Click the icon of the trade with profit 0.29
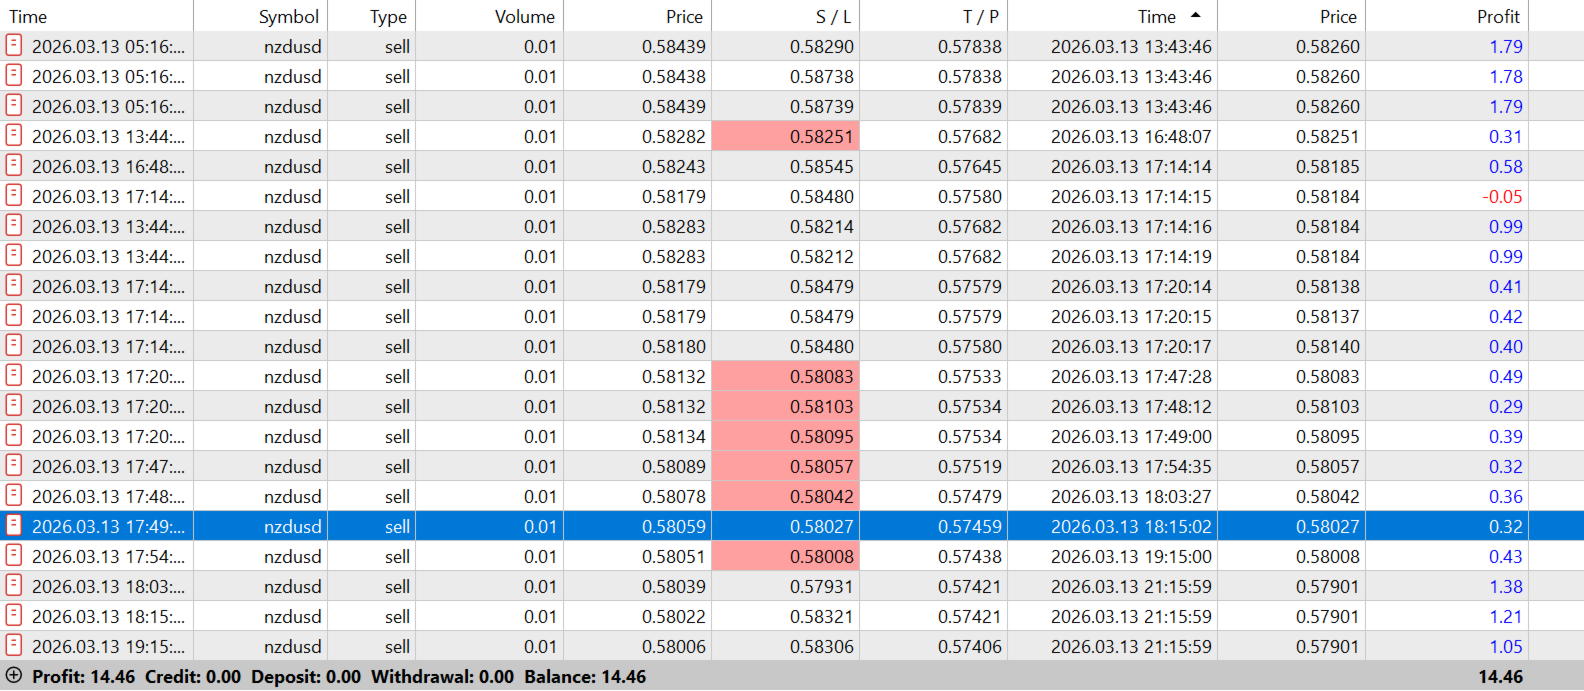Image resolution: width=1584 pixels, height=691 pixels. (14, 405)
